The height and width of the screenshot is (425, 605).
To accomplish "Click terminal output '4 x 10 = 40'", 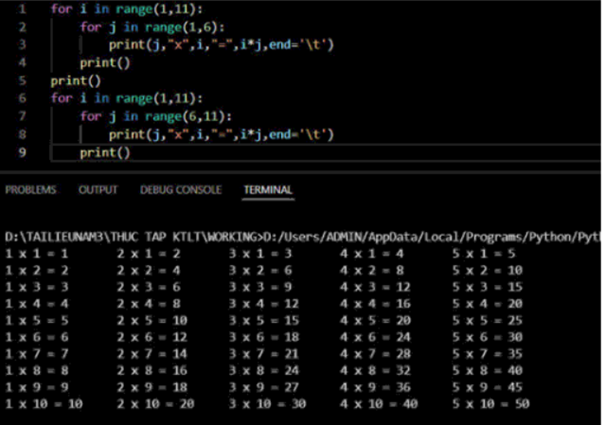I will tap(379, 404).
